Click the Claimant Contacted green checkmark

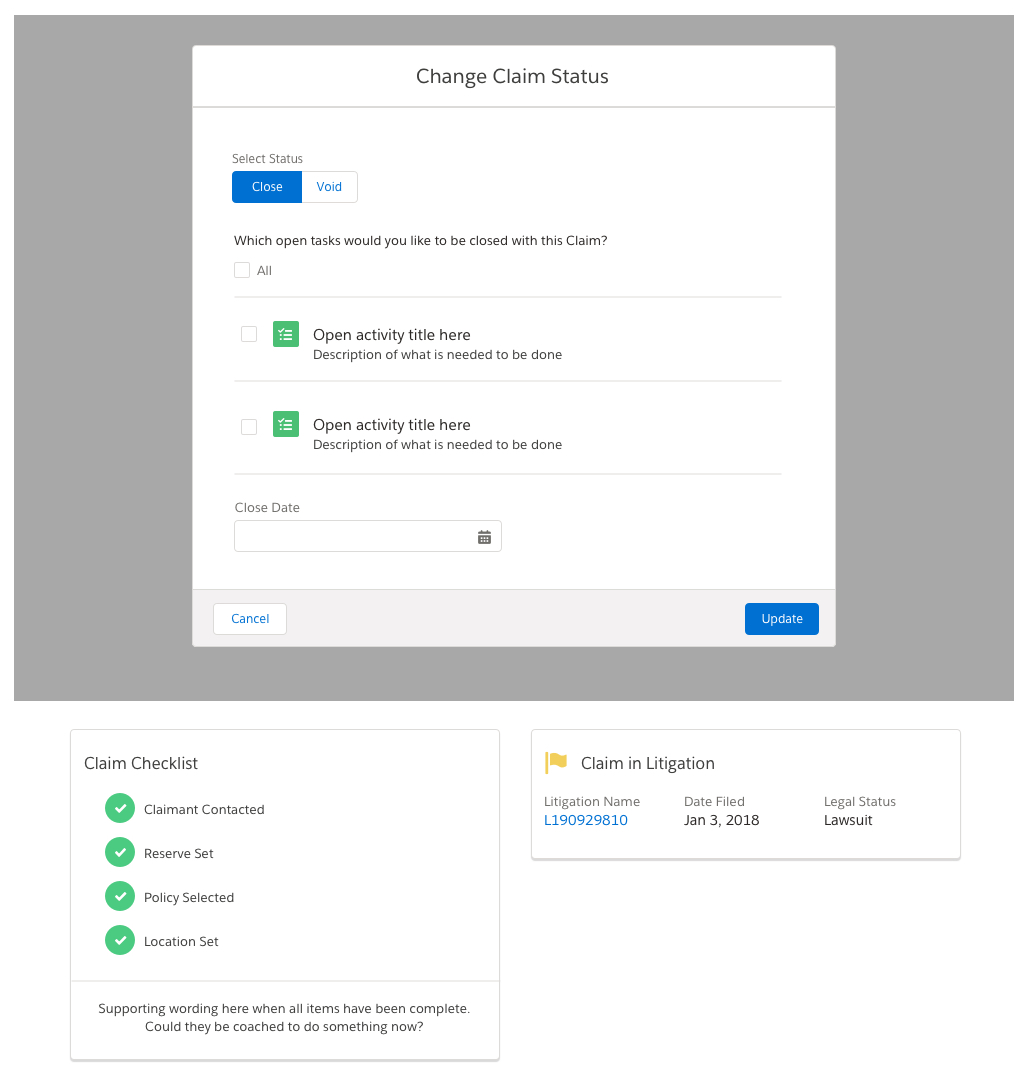(x=120, y=808)
